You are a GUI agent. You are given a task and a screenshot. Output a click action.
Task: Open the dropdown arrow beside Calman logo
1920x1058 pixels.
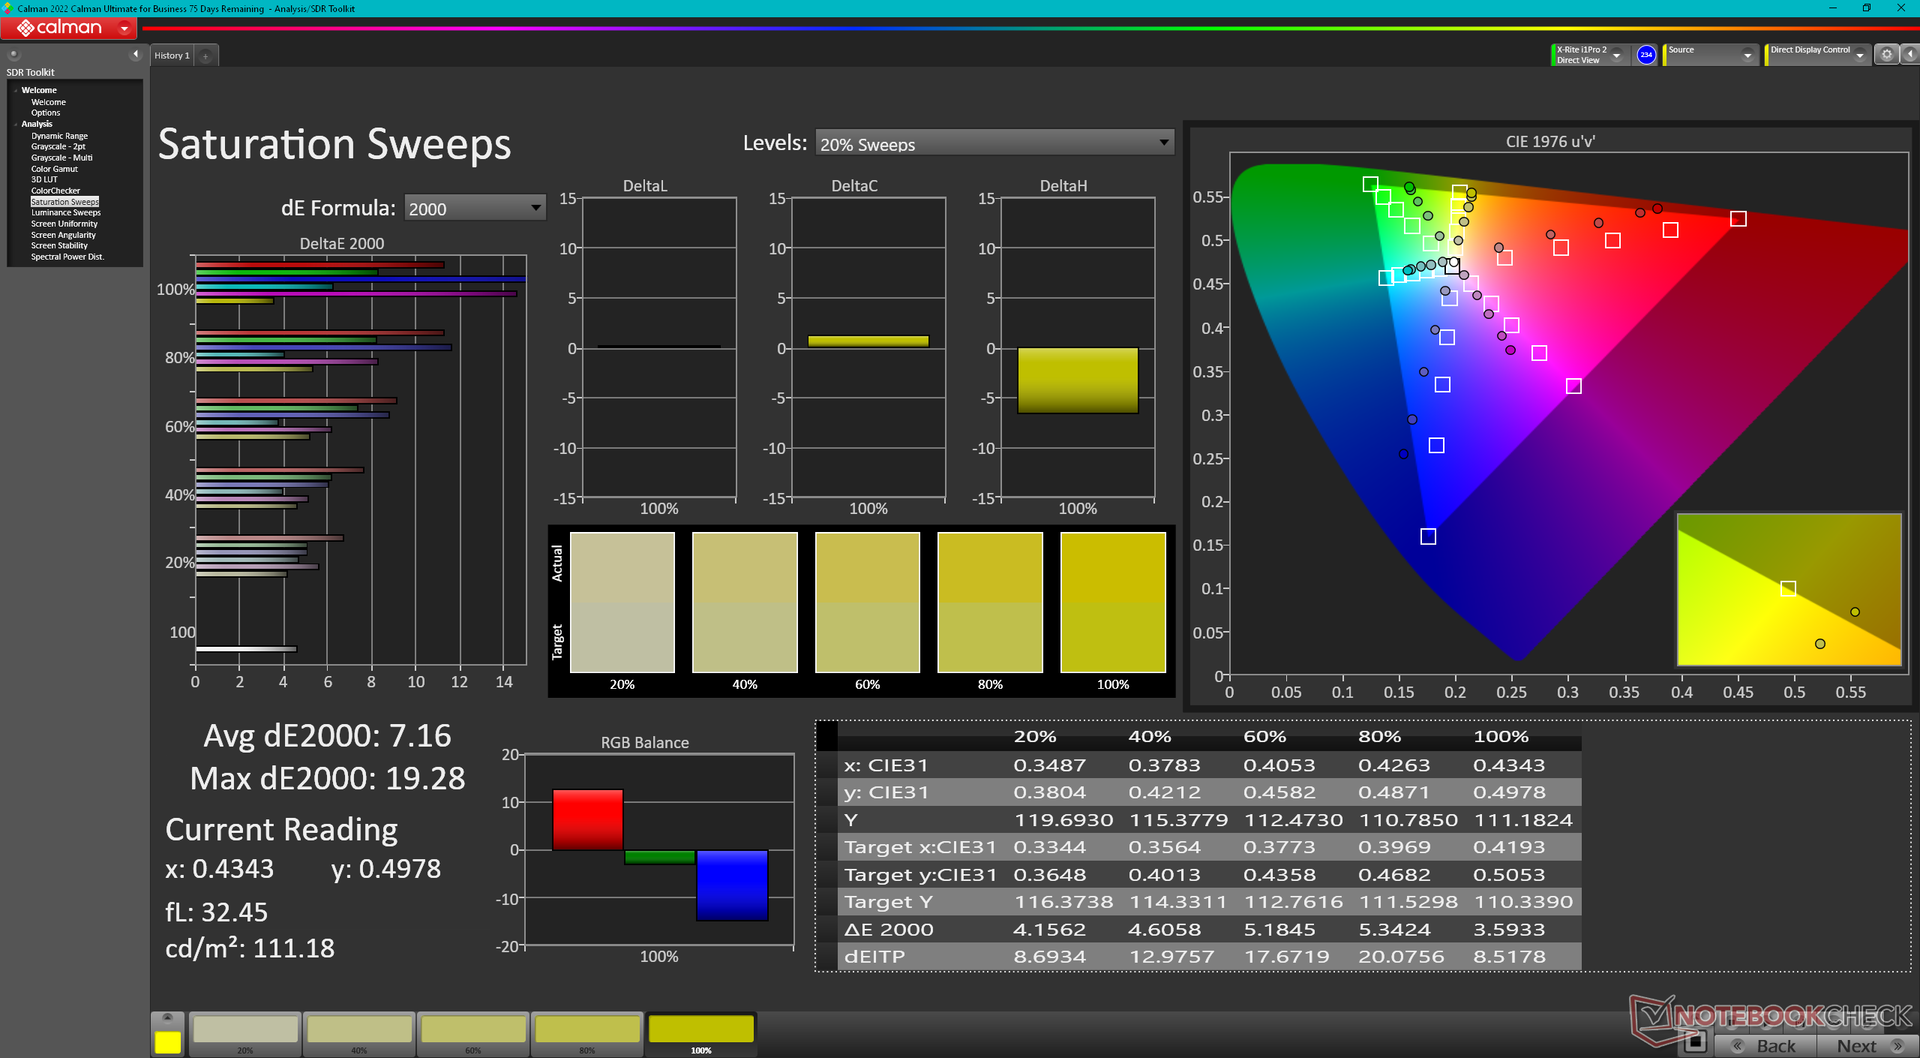(124, 29)
